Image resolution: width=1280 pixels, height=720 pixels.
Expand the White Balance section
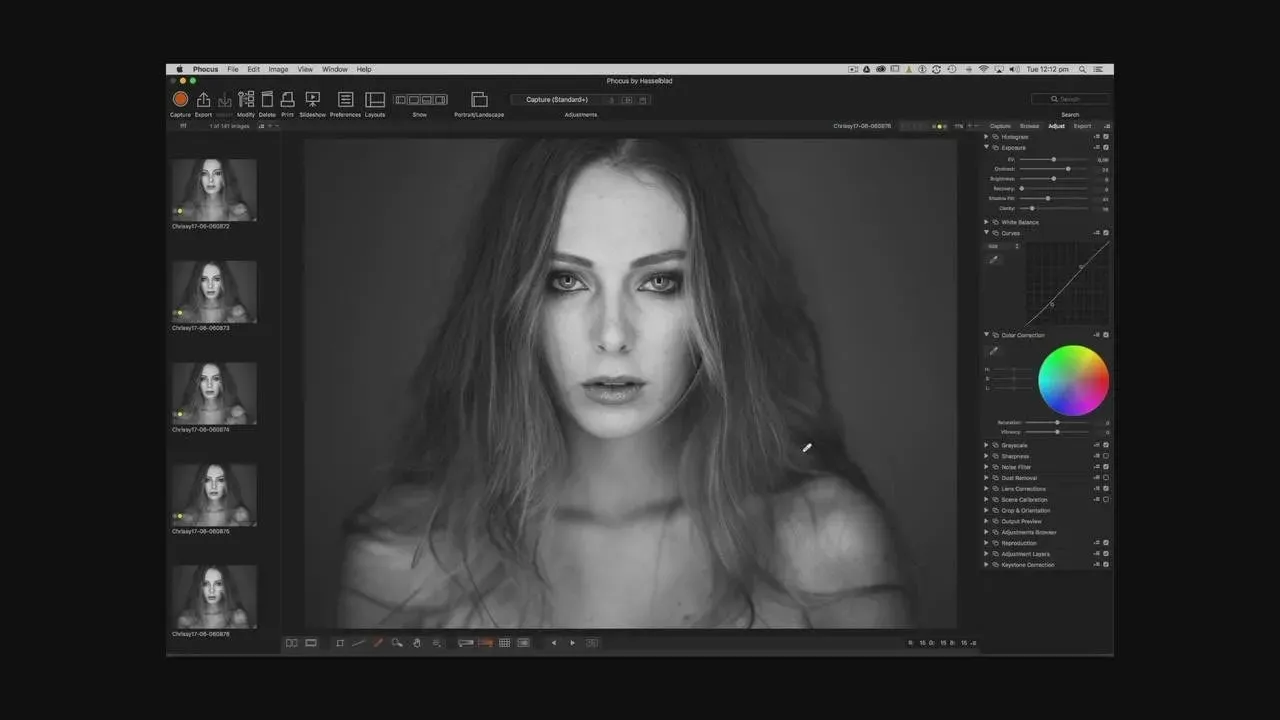[x=986, y=222]
